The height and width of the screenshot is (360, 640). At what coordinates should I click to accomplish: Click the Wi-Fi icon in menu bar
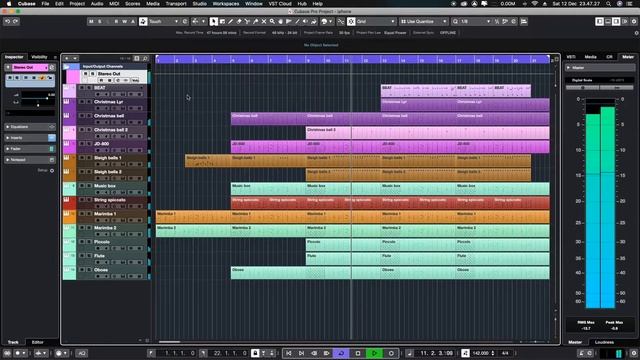(x=535, y=4)
